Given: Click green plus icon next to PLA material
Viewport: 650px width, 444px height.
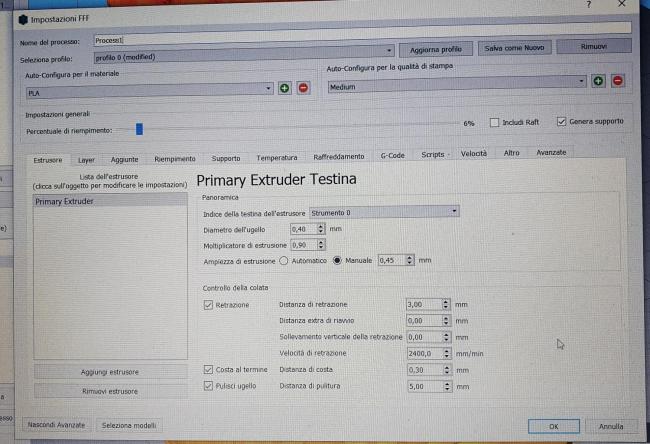Looking at the screenshot, I should pyautogui.click(x=285, y=89).
